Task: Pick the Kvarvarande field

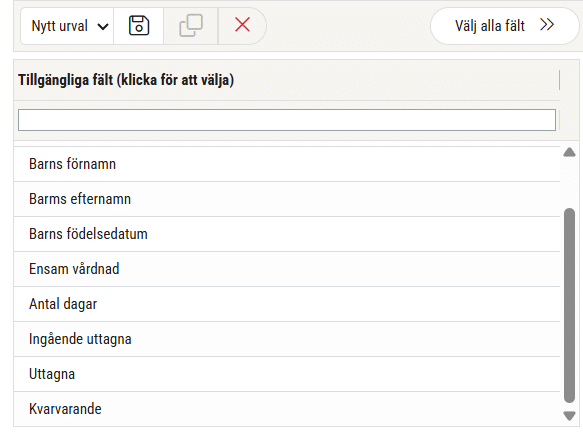Action: click(287, 409)
